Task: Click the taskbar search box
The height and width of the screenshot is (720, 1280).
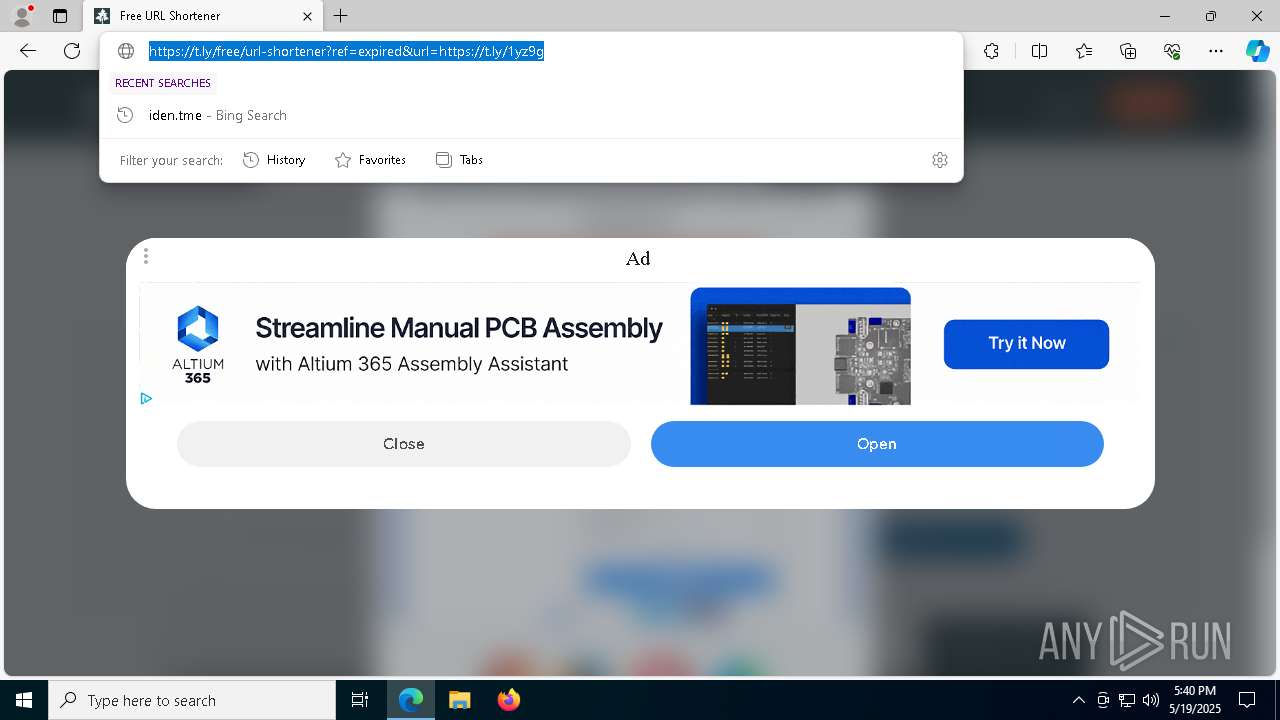Action: click(192, 700)
